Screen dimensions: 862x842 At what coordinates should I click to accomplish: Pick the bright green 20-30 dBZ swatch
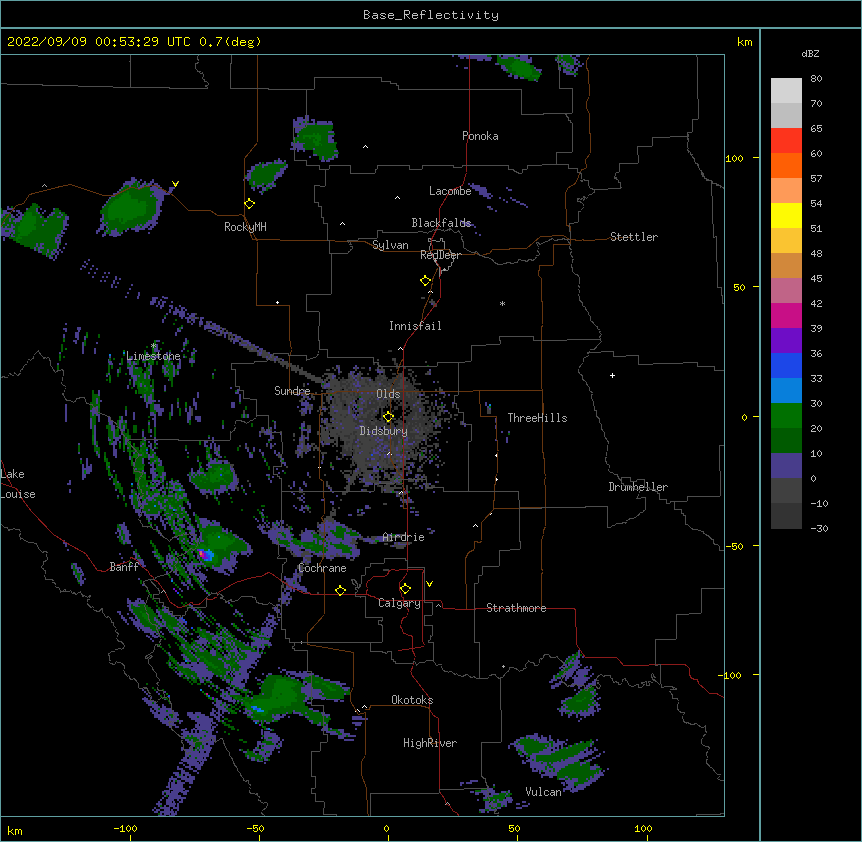point(786,416)
